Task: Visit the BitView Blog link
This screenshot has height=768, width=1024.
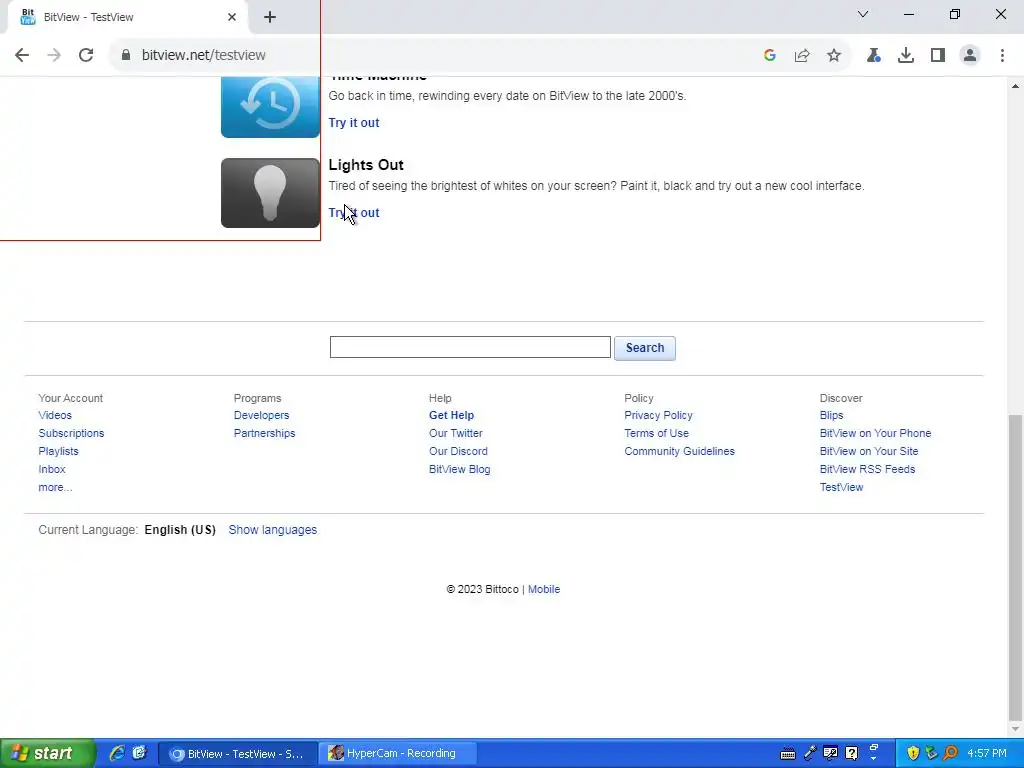Action: click(460, 469)
